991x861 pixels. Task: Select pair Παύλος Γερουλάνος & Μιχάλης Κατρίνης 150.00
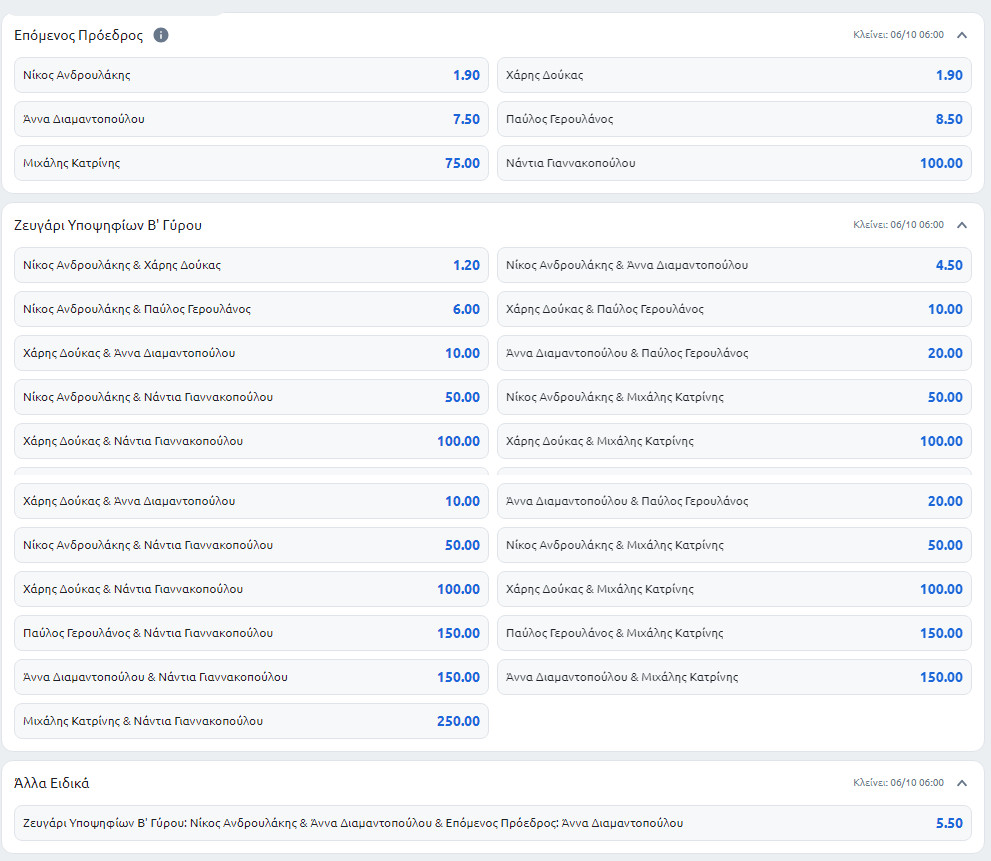[734, 633]
